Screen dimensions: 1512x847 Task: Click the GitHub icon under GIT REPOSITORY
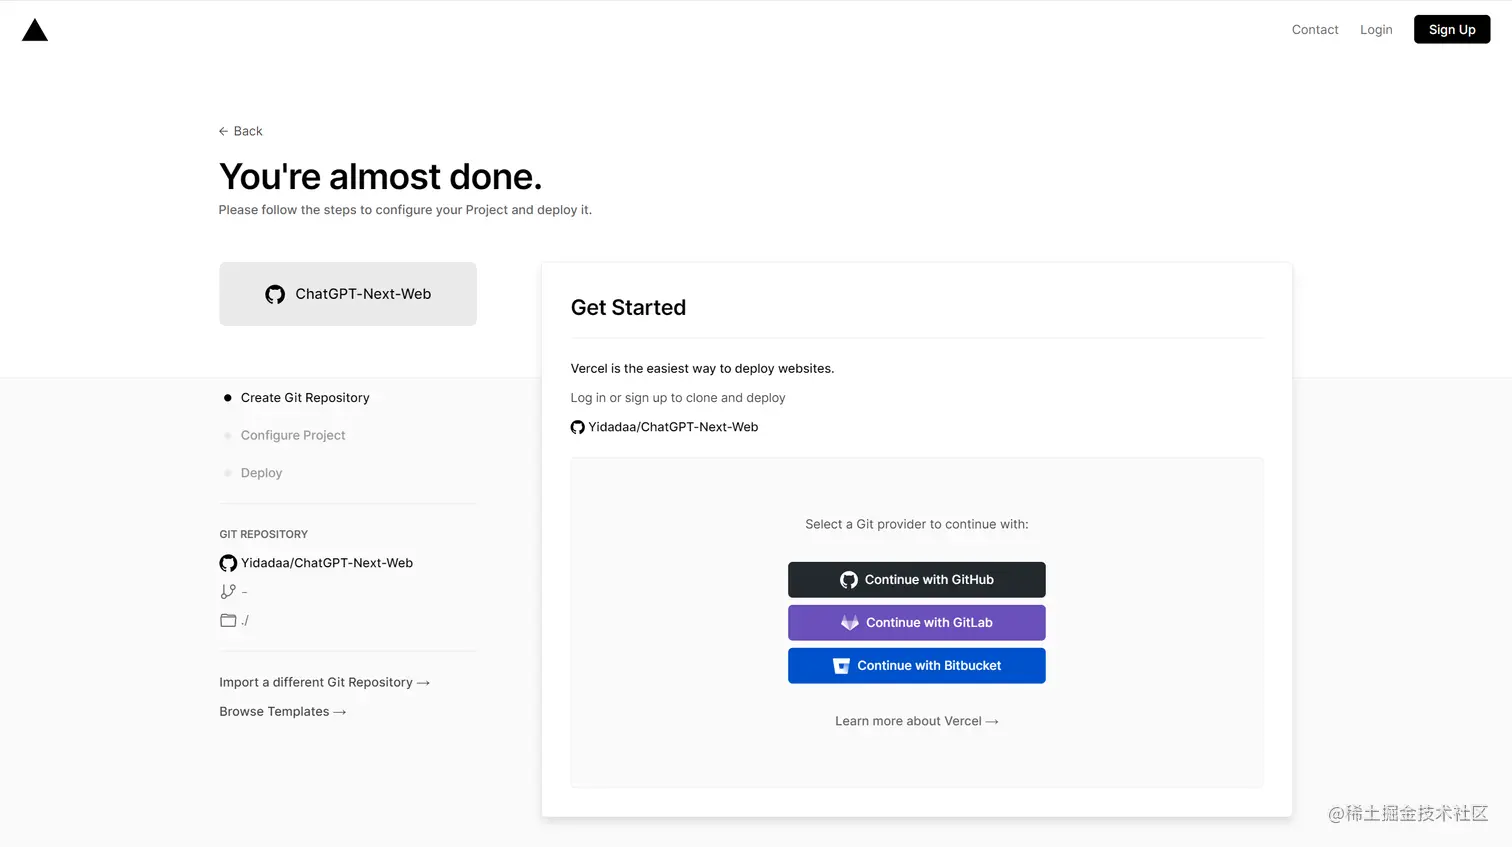tap(228, 563)
